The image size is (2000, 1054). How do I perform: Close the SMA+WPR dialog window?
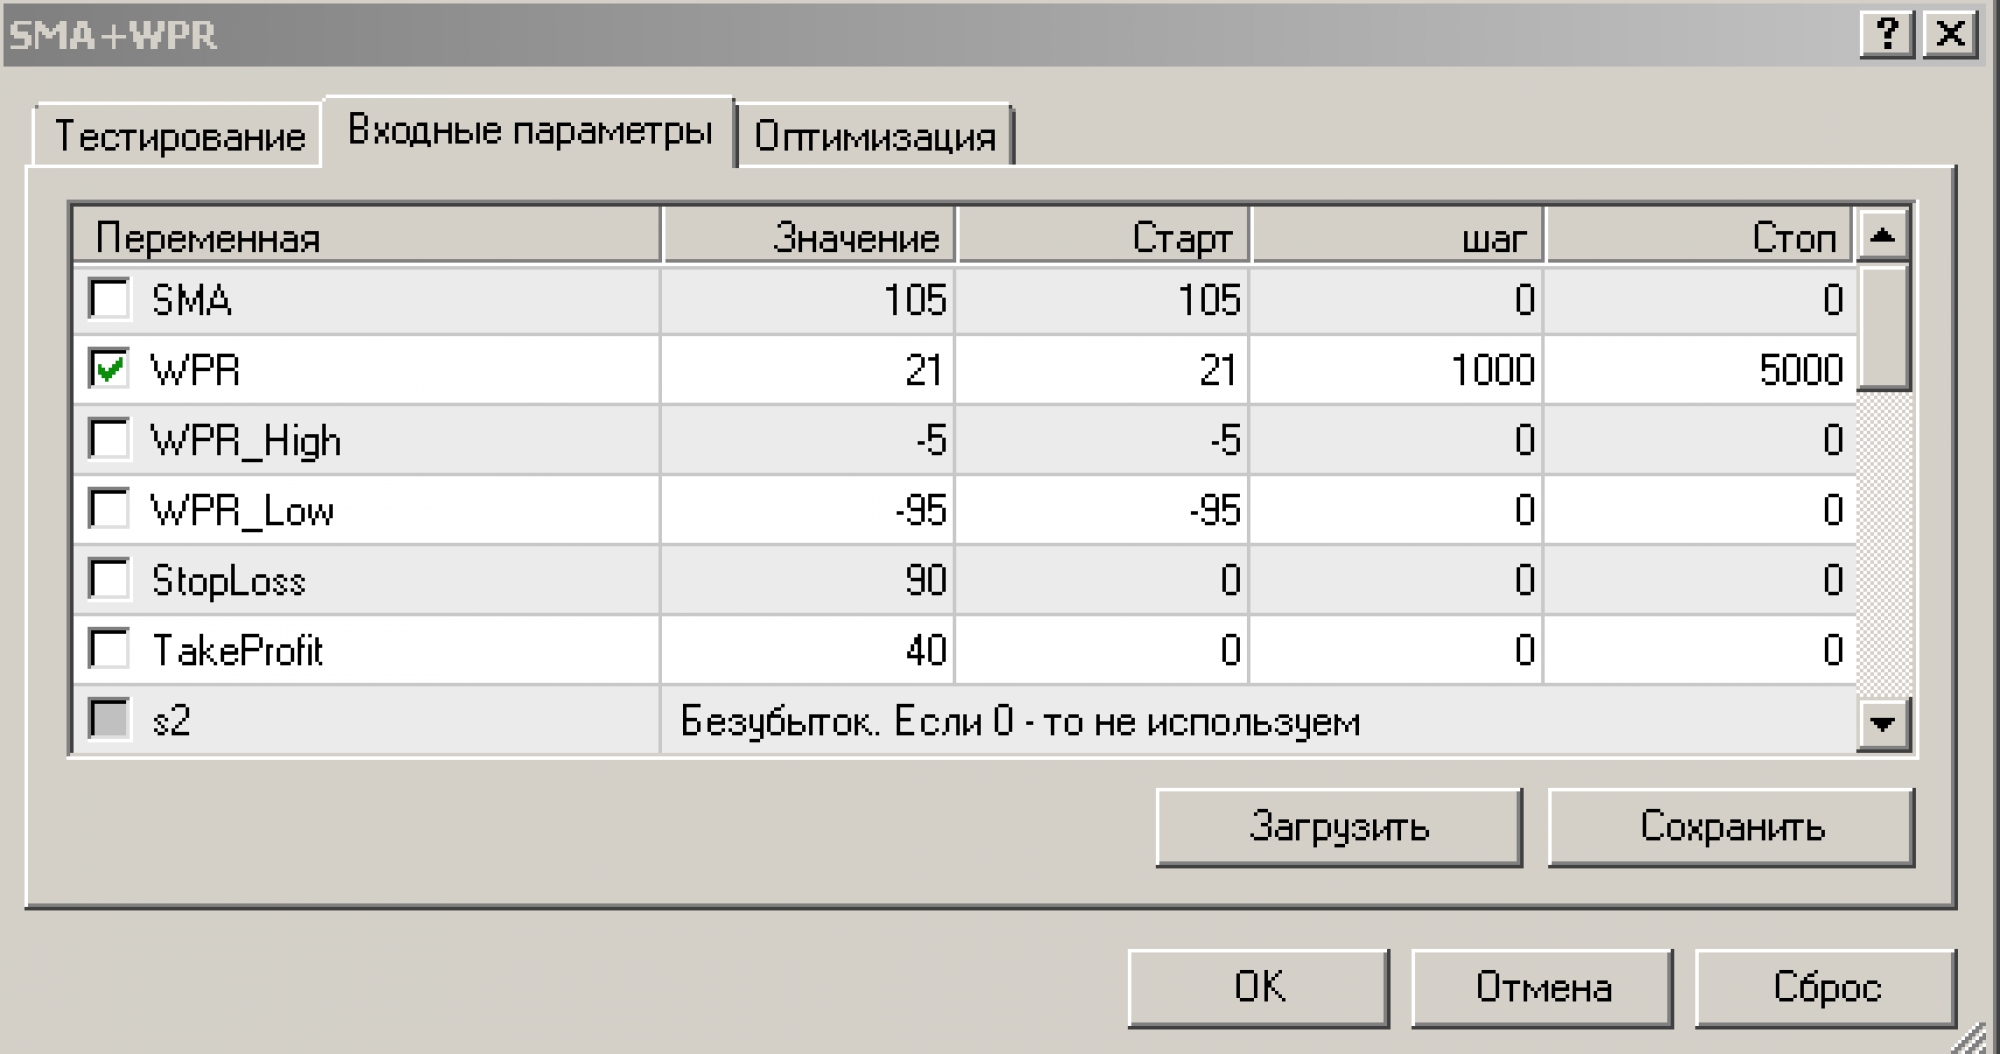coord(1950,35)
